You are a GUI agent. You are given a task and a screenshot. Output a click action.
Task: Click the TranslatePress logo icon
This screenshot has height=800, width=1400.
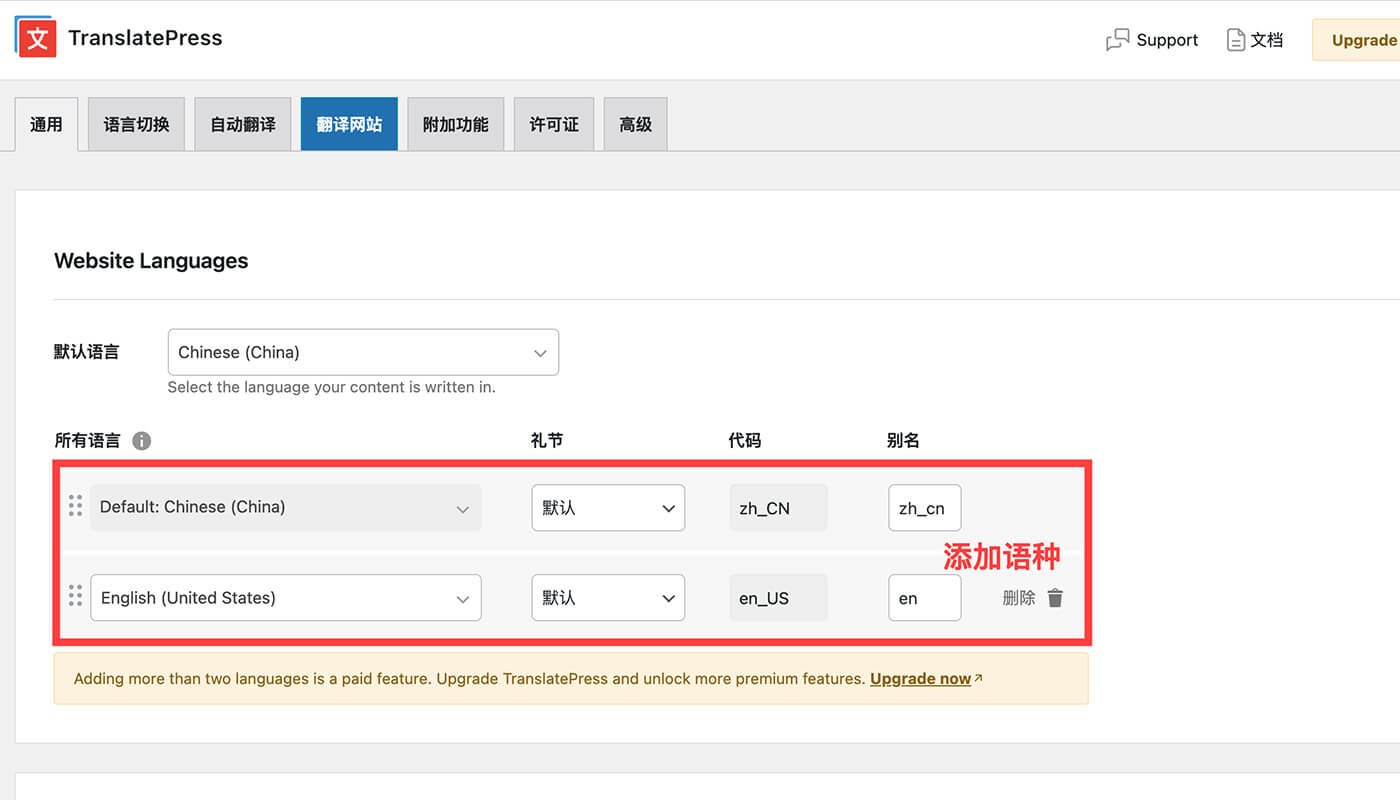pyautogui.click(x=36, y=38)
